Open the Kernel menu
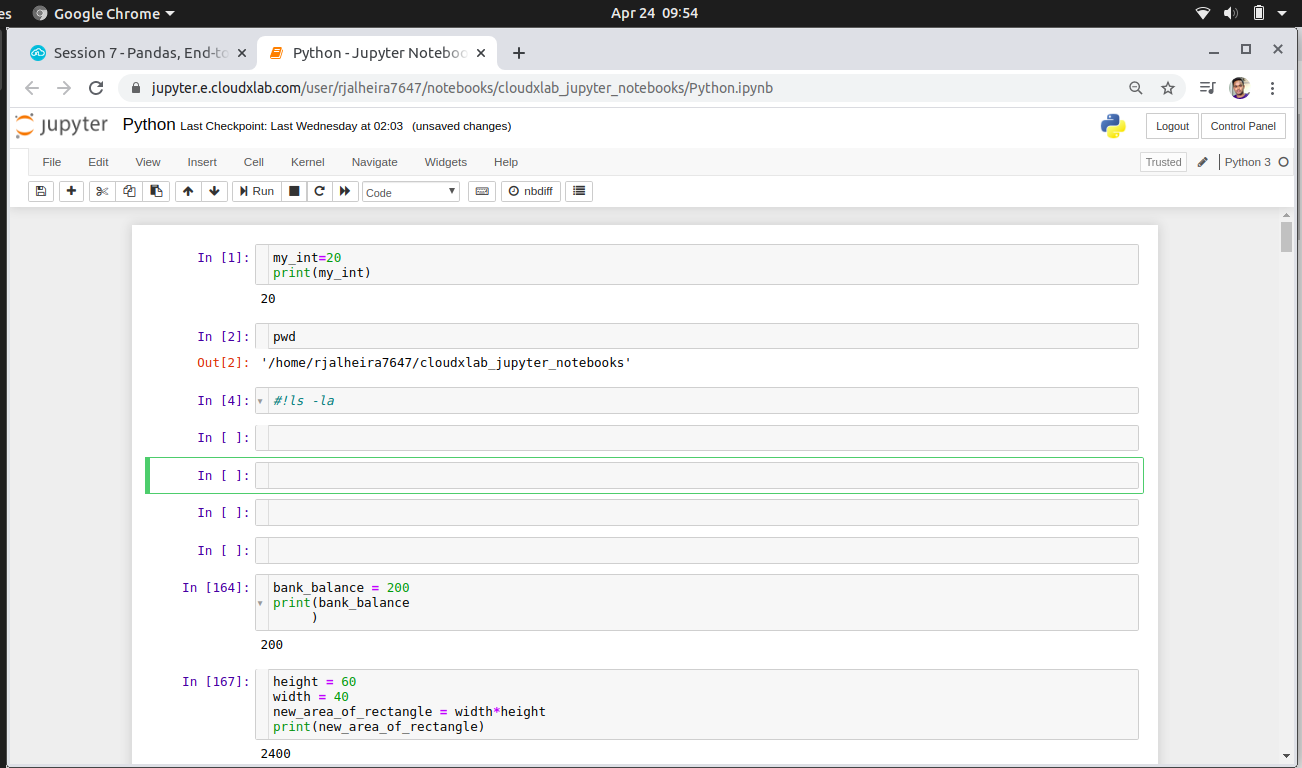 308,162
